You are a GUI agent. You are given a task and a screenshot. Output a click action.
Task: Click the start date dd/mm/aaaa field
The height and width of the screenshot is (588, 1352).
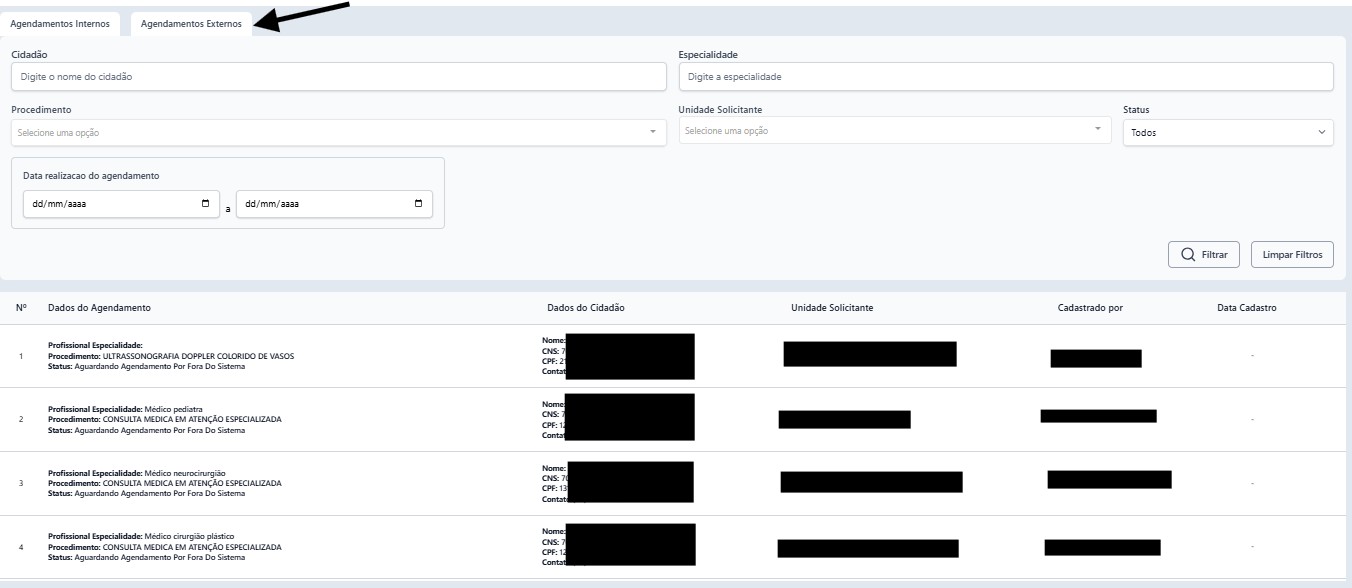[x=121, y=204]
